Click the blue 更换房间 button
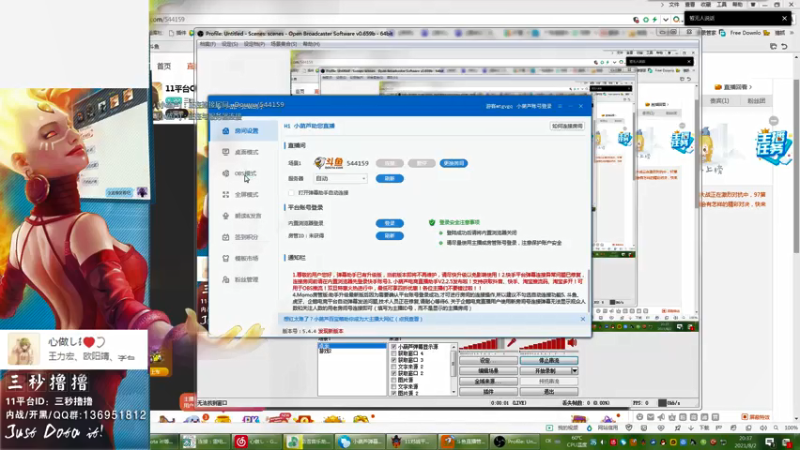This screenshot has height=450, width=800. point(454,163)
